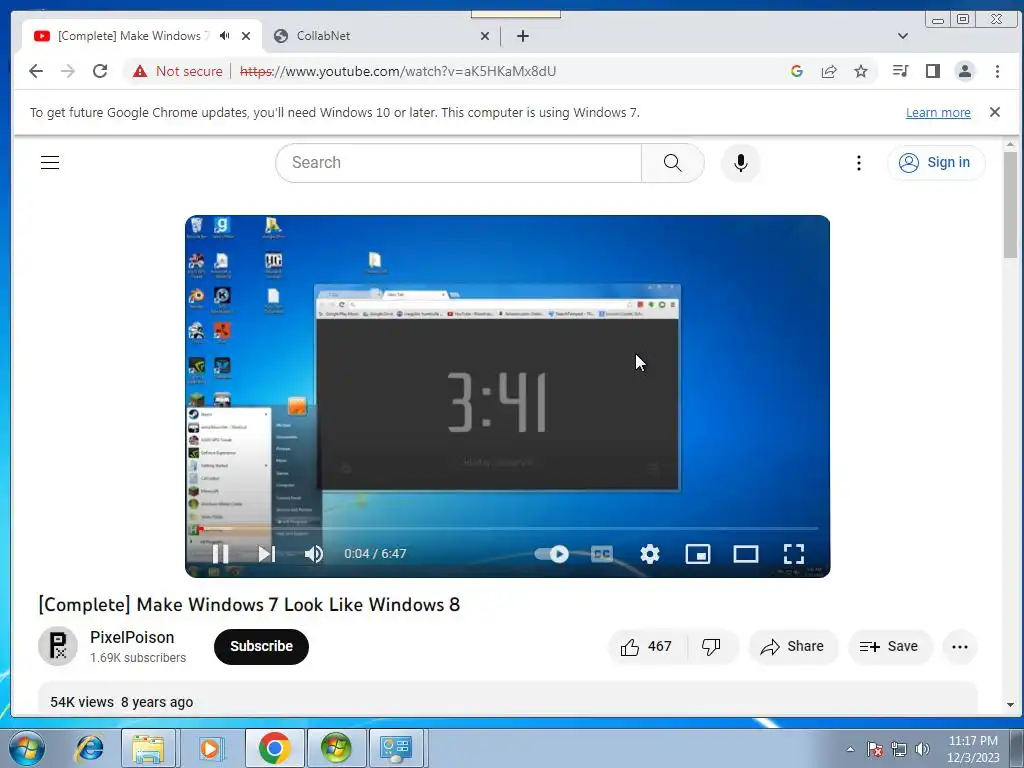Image resolution: width=1024 pixels, height=768 pixels.
Task: Open the network tray icon
Action: click(x=899, y=749)
